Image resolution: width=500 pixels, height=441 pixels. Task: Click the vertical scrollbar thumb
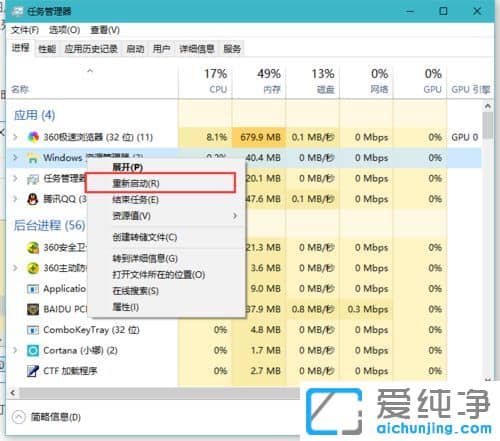point(488,125)
